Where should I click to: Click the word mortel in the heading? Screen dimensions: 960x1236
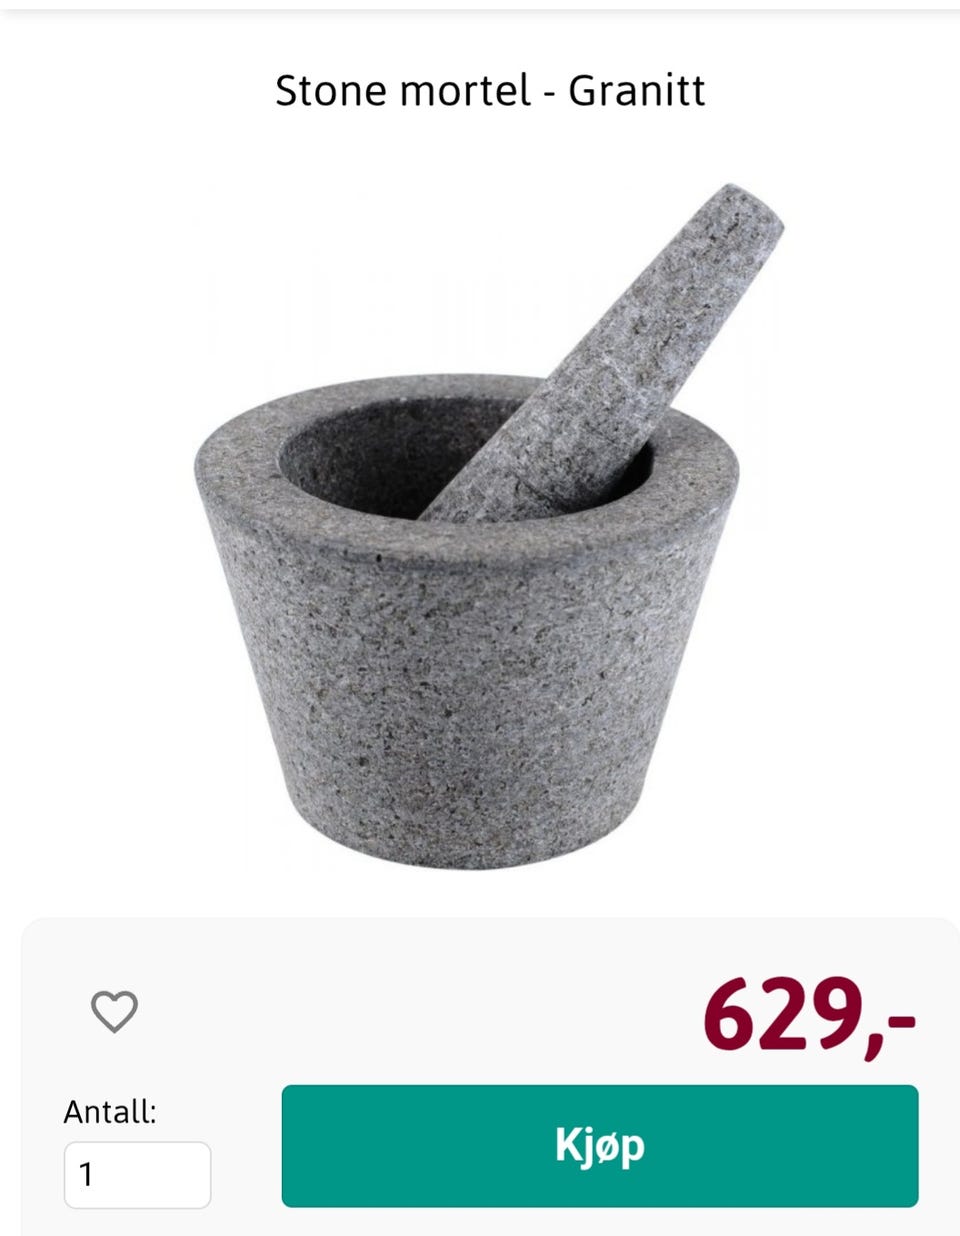click(465, 91)
